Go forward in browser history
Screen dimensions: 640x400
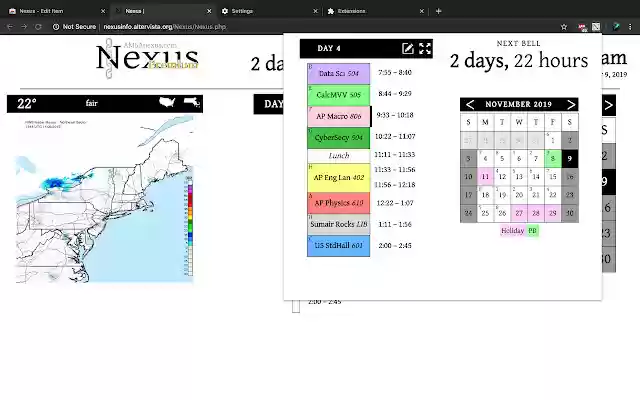click(x=24, y=27)
